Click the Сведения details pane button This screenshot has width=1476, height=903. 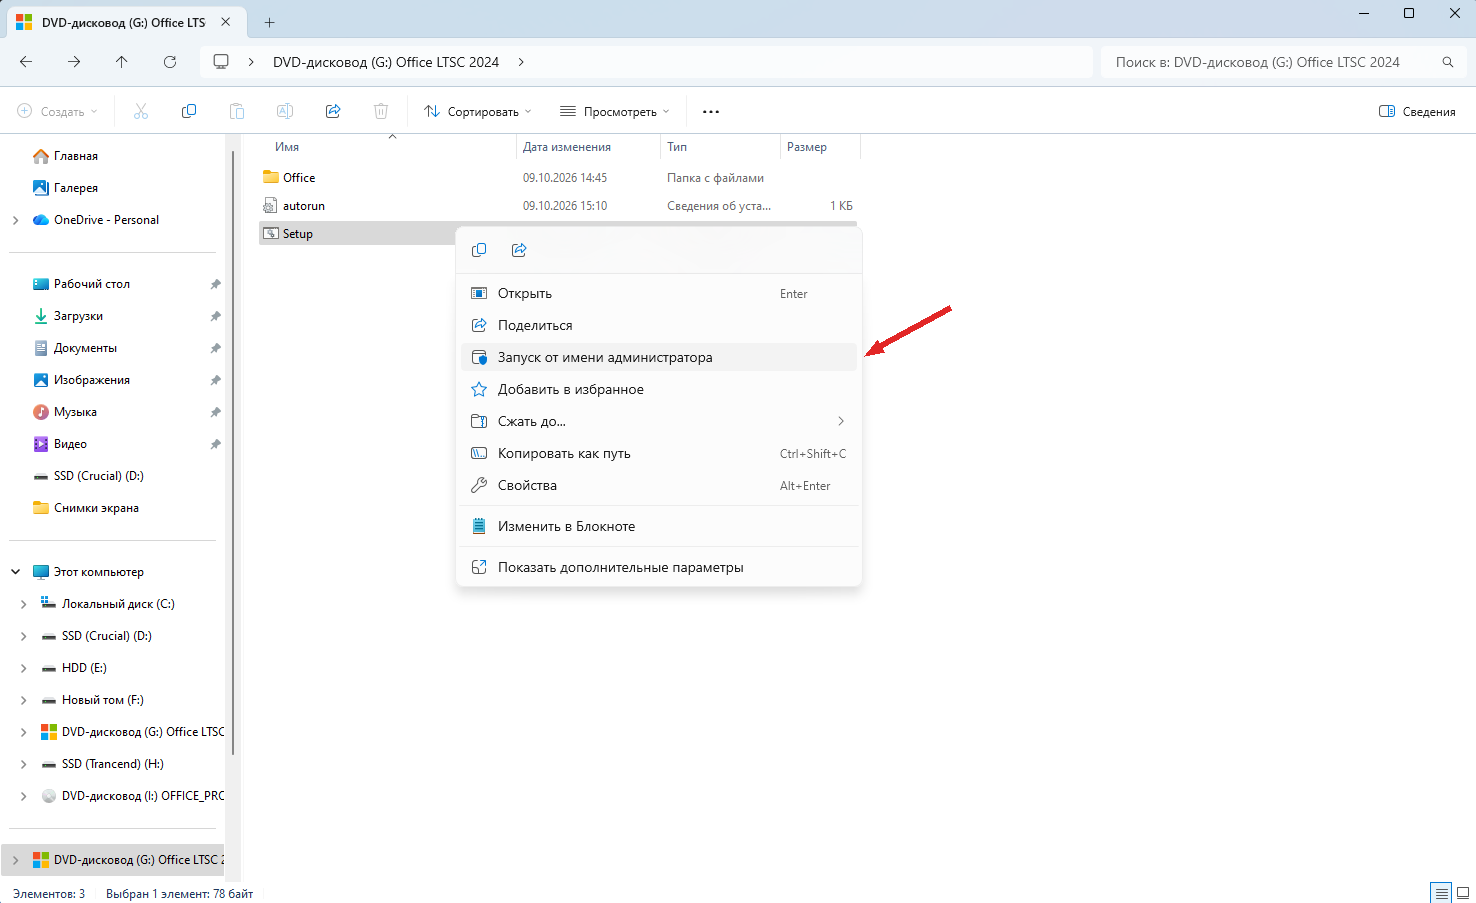(x=1417, y=111)
